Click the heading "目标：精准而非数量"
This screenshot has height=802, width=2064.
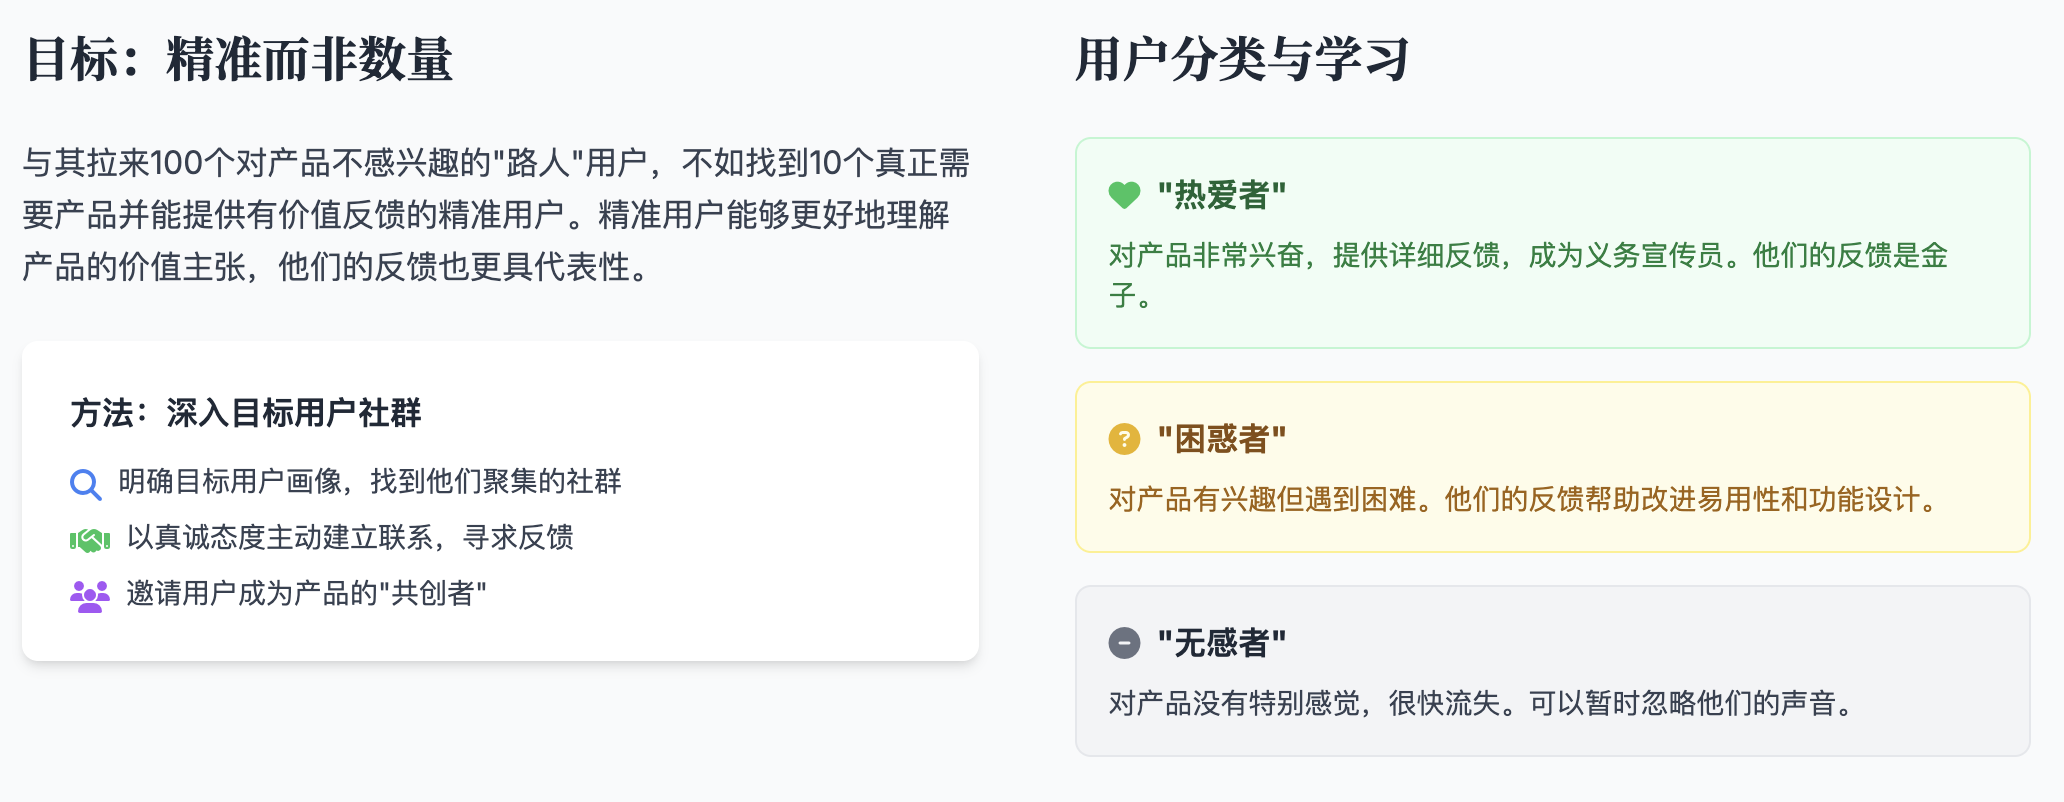[239, 59]
